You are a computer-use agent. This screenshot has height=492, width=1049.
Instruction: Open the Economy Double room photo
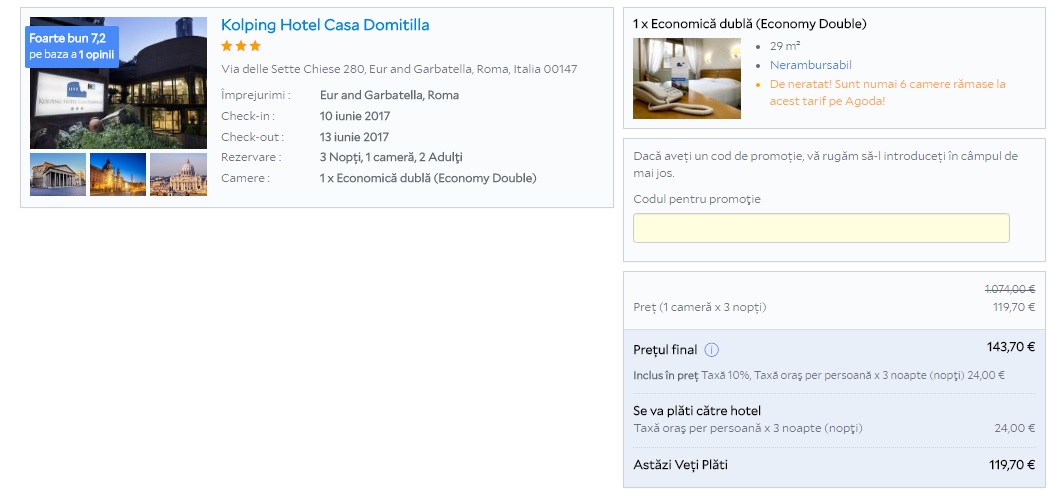click(686, 78)
